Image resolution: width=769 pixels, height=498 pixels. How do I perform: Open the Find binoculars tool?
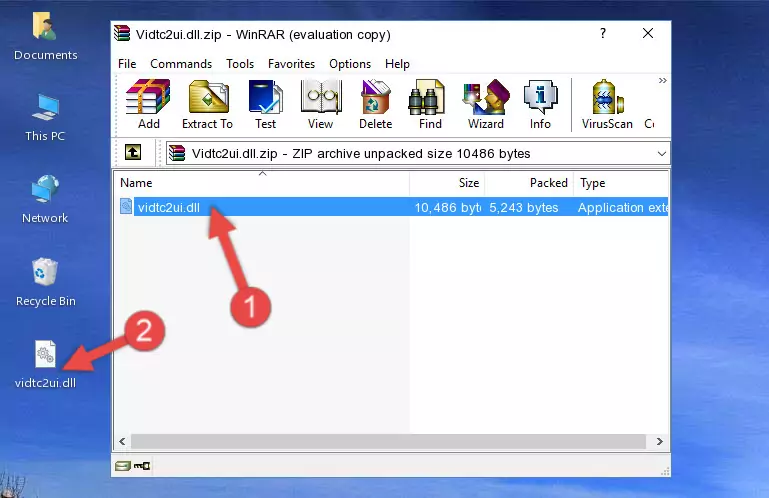[x=430, y=105]
